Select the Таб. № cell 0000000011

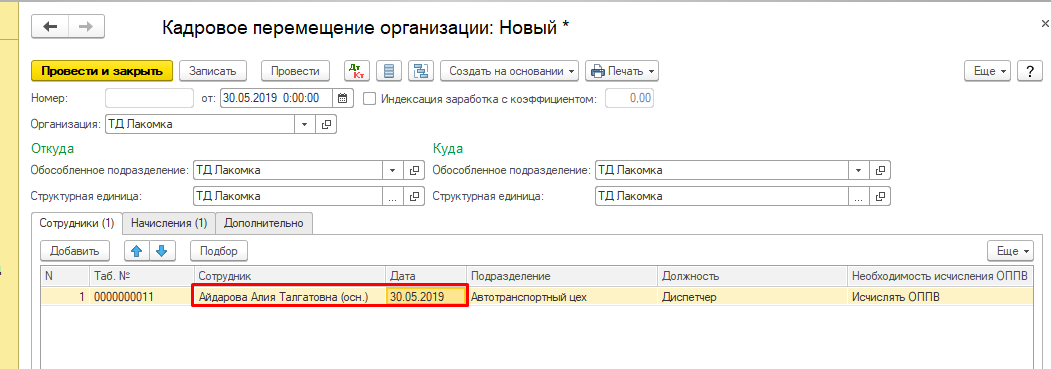141,297
